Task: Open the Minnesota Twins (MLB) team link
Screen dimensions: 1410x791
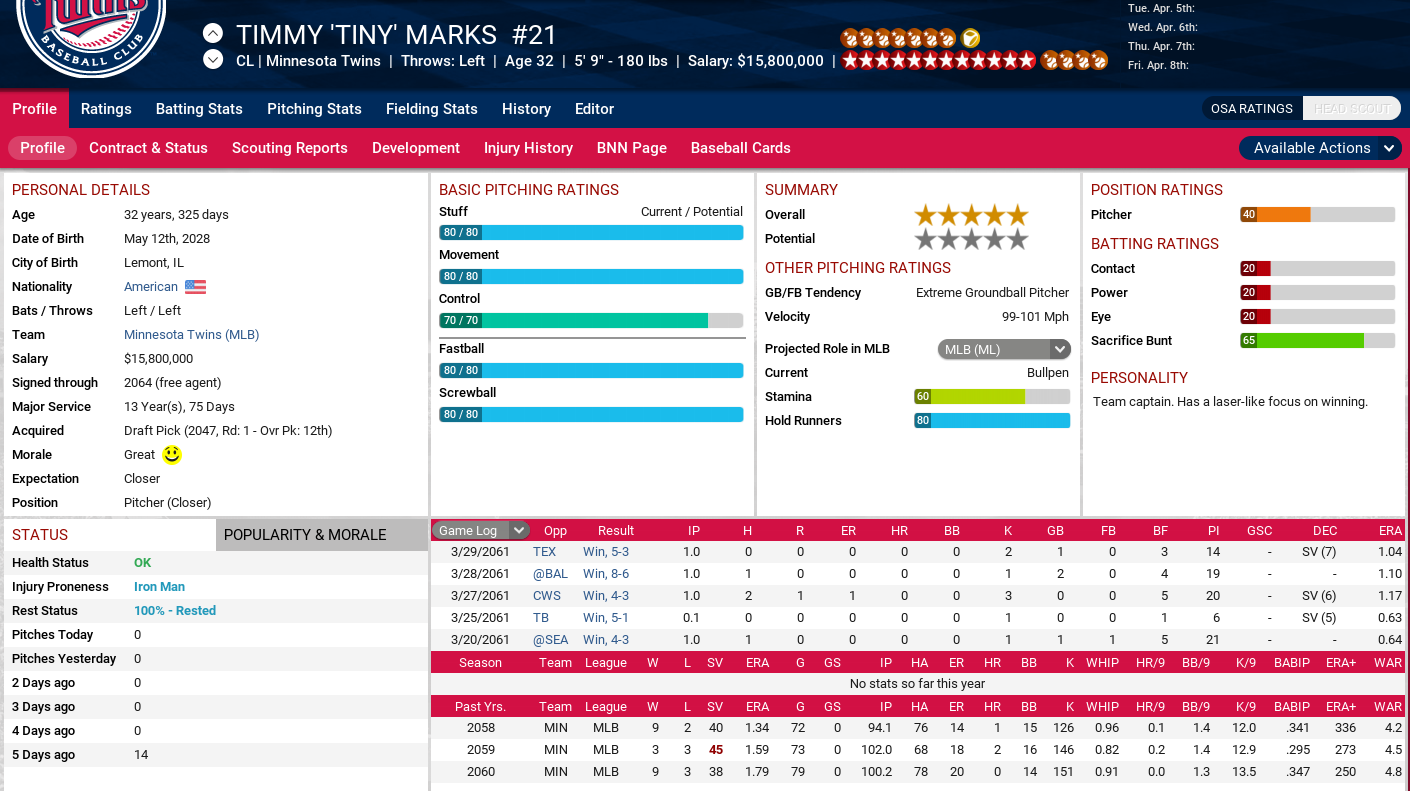Action: [191, 335]
